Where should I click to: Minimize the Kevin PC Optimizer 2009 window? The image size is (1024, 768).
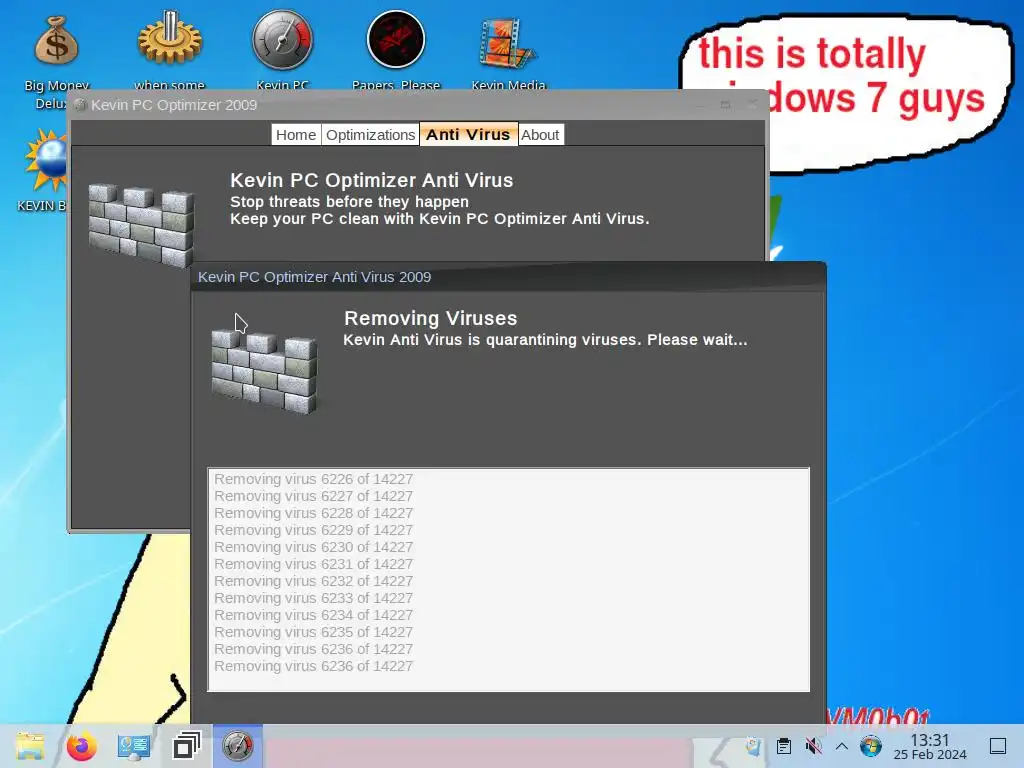click(699, 104)
